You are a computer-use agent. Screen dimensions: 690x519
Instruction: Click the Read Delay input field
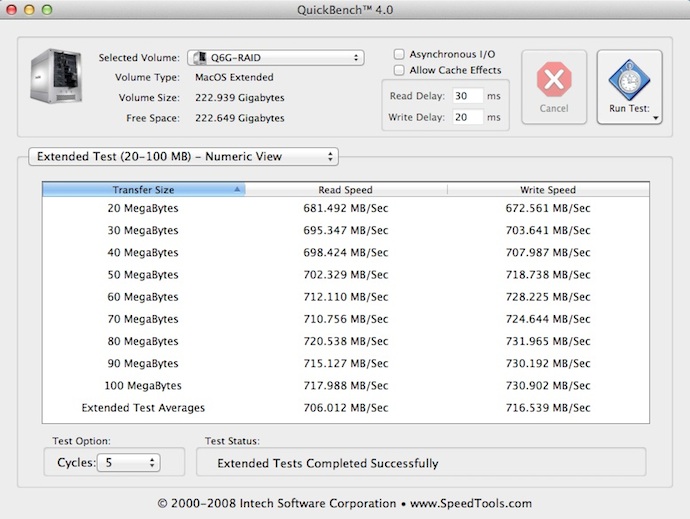click(x=467, y=96)
